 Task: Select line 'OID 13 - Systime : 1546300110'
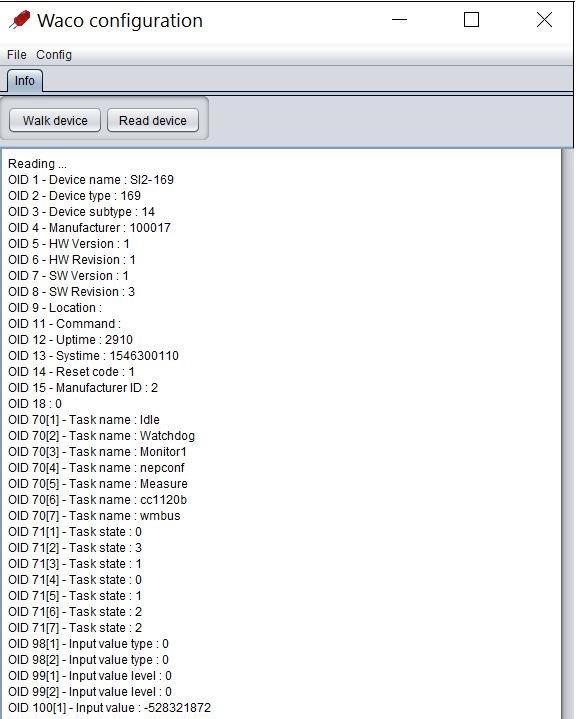point(94,356)
